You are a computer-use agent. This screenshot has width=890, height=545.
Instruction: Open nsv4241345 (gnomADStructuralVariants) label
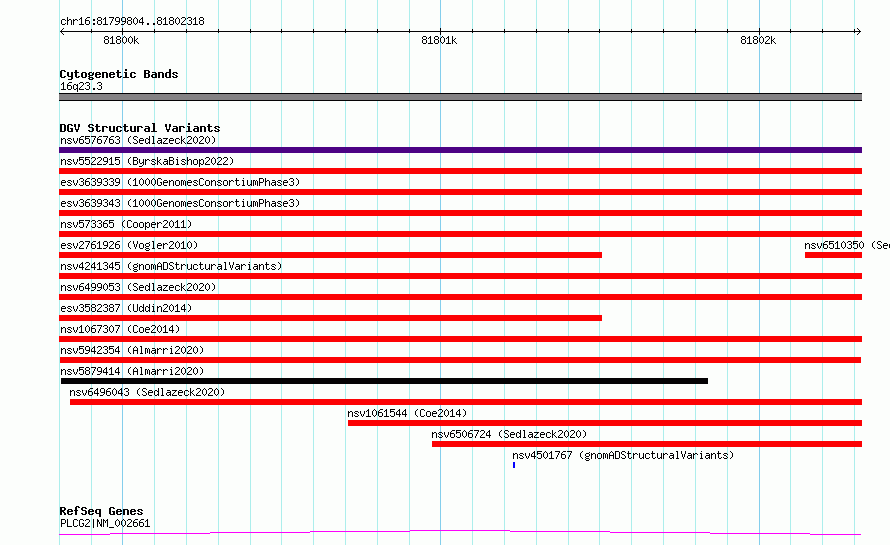[171, 266]
